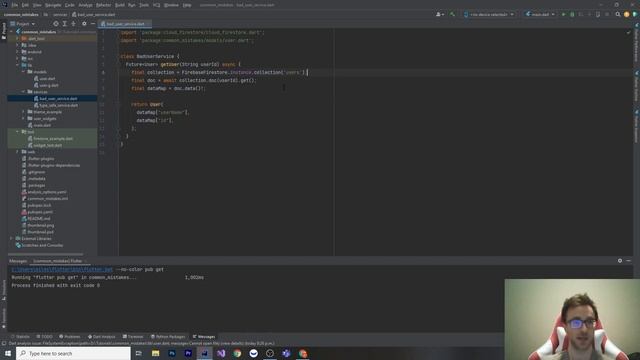The height and width of the screenshot is (360, 640).
Task: Open the user account icon menu
Action: click(x=440, y=14)
